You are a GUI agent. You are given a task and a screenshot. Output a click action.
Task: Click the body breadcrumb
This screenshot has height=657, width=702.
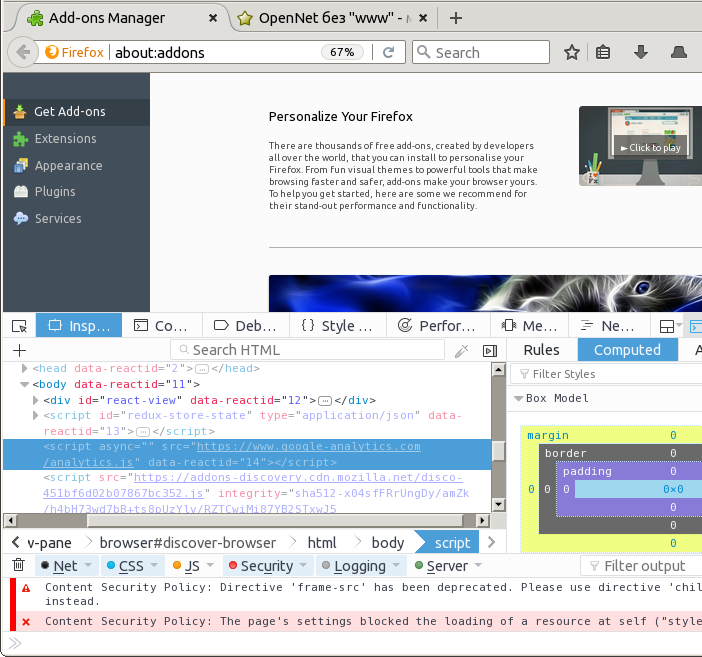(388, 542)
